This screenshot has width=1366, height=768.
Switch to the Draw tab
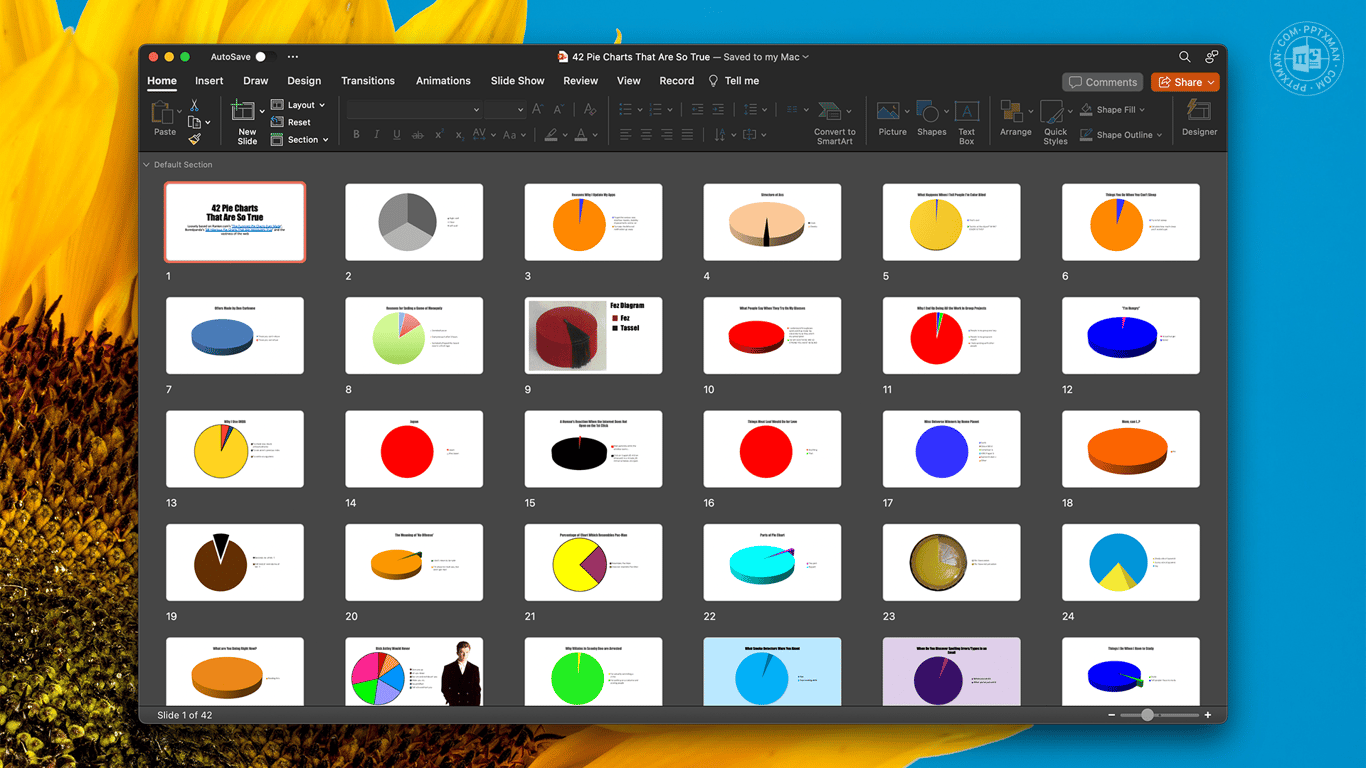pyautogui.click(x=256, y=81)
